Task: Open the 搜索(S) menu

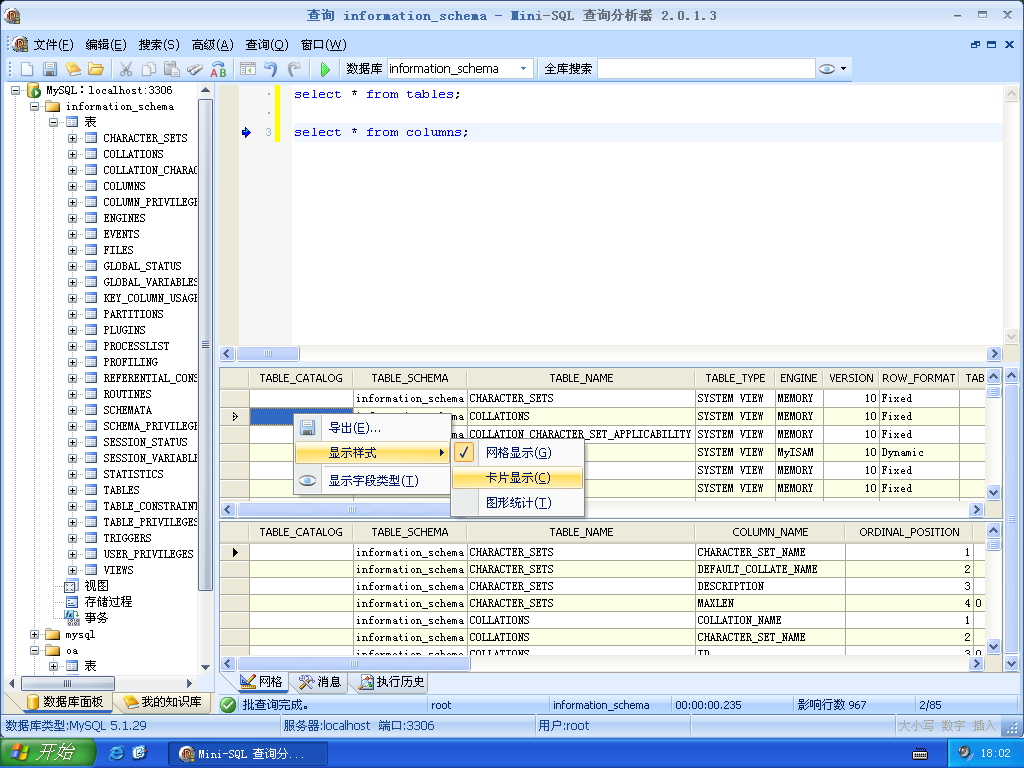Action: [159, 44]
